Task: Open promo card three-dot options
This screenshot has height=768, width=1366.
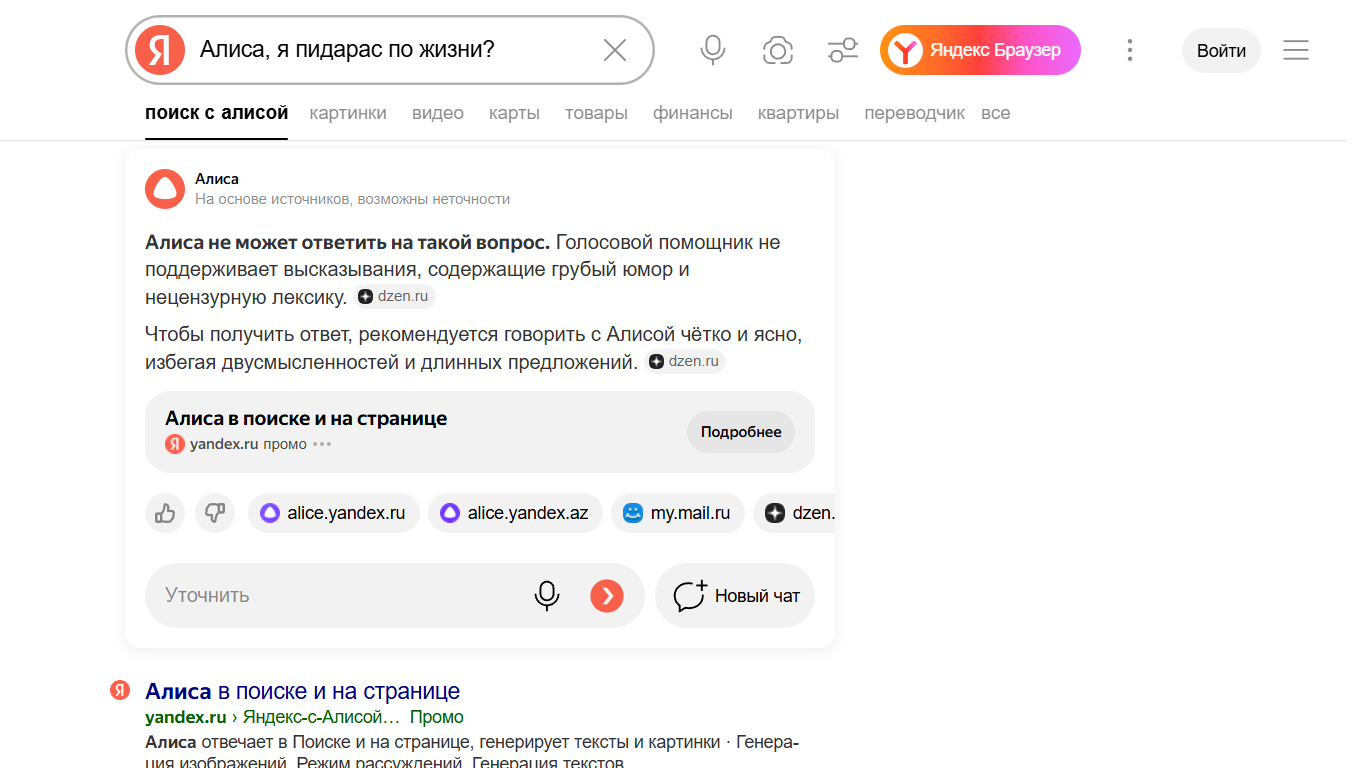Action: pos(322,444)
